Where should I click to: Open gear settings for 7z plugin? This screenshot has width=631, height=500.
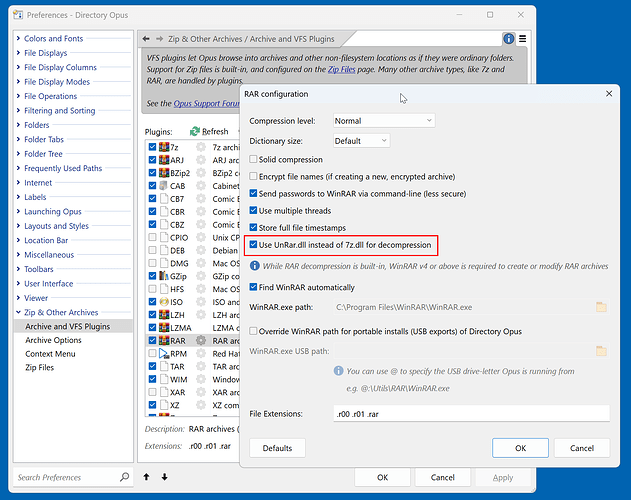coord(201,147)
